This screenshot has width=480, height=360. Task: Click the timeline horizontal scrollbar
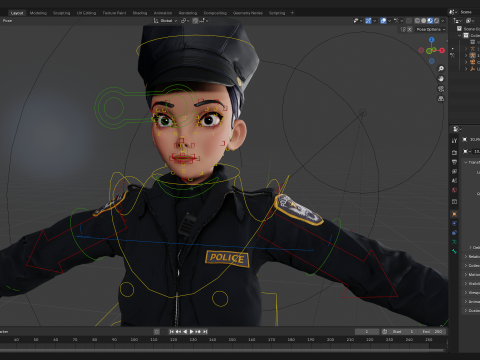click(222, 350)
